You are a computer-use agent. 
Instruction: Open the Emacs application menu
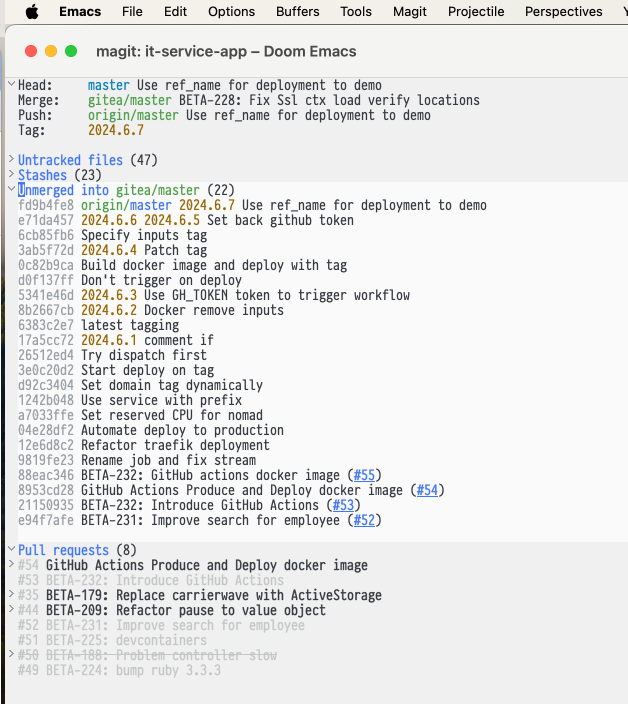80,12
